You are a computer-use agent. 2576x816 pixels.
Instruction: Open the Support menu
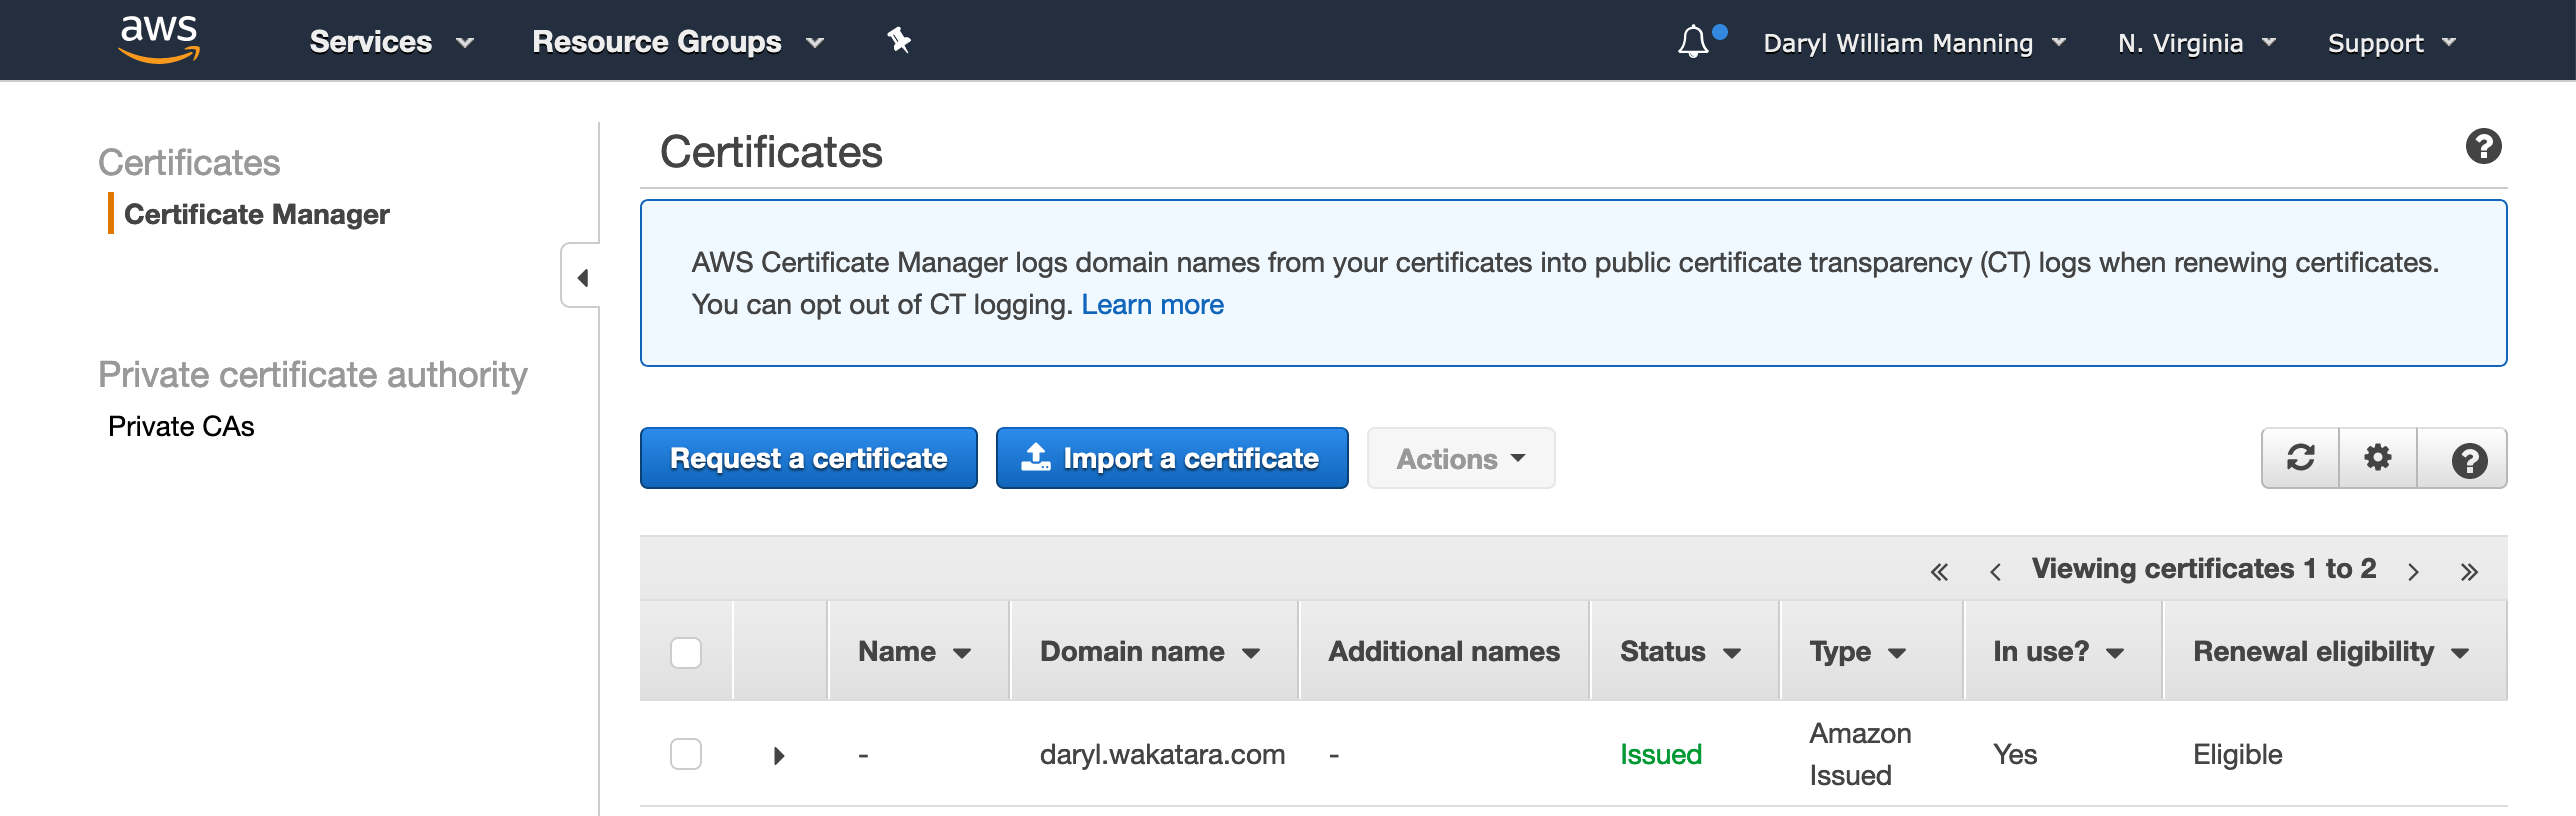click(2391, 43)
